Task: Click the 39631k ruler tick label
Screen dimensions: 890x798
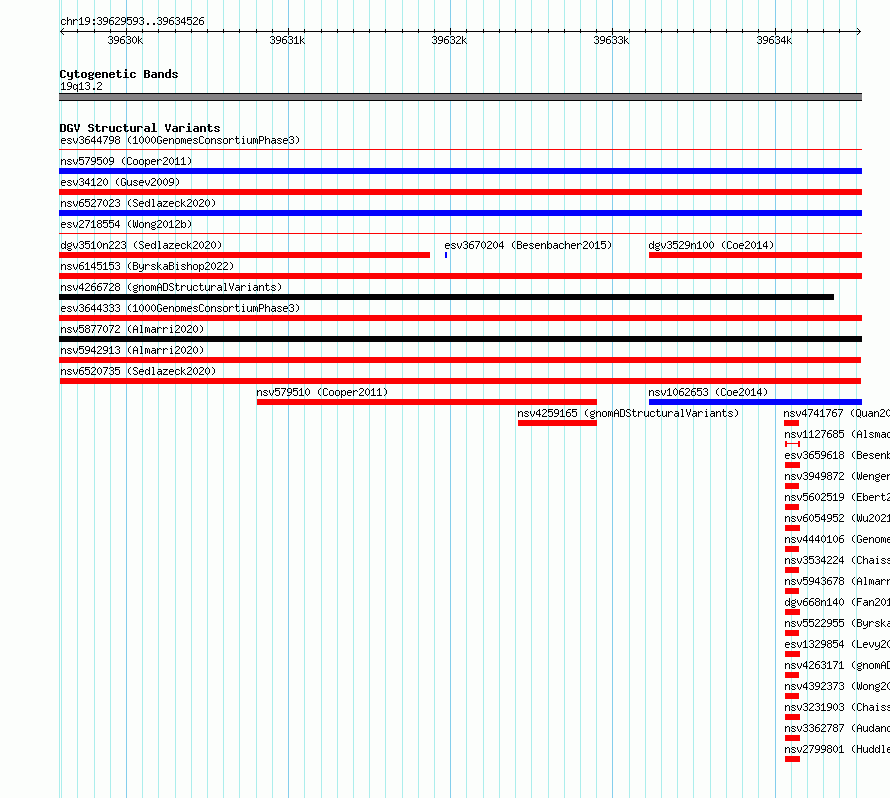Action: pos(287,40)
